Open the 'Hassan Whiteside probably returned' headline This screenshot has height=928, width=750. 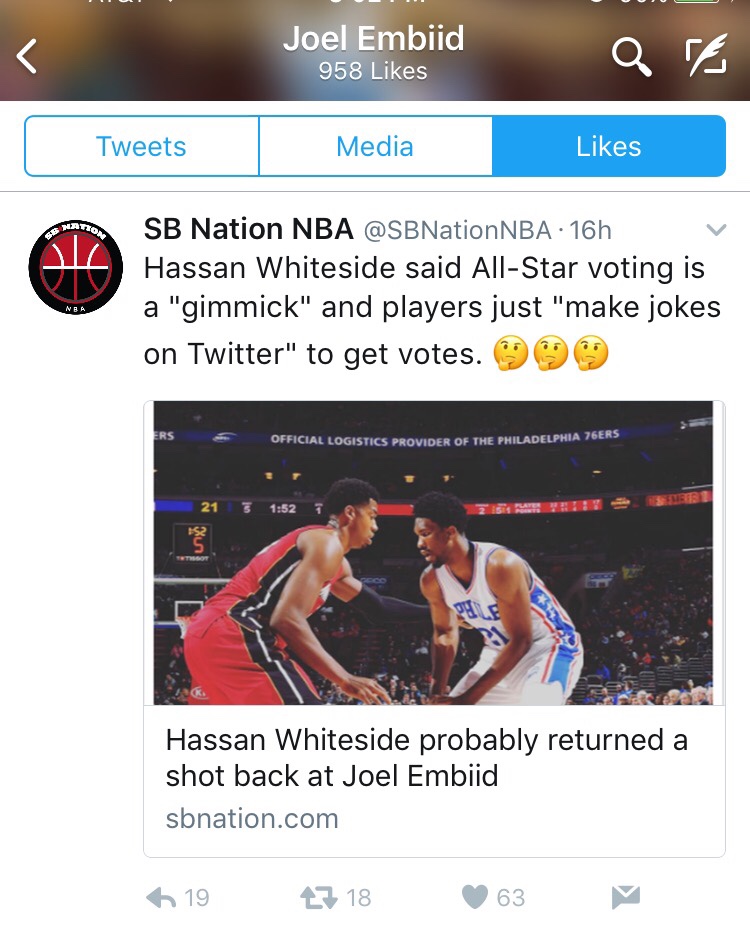click(x=426, y=757)
